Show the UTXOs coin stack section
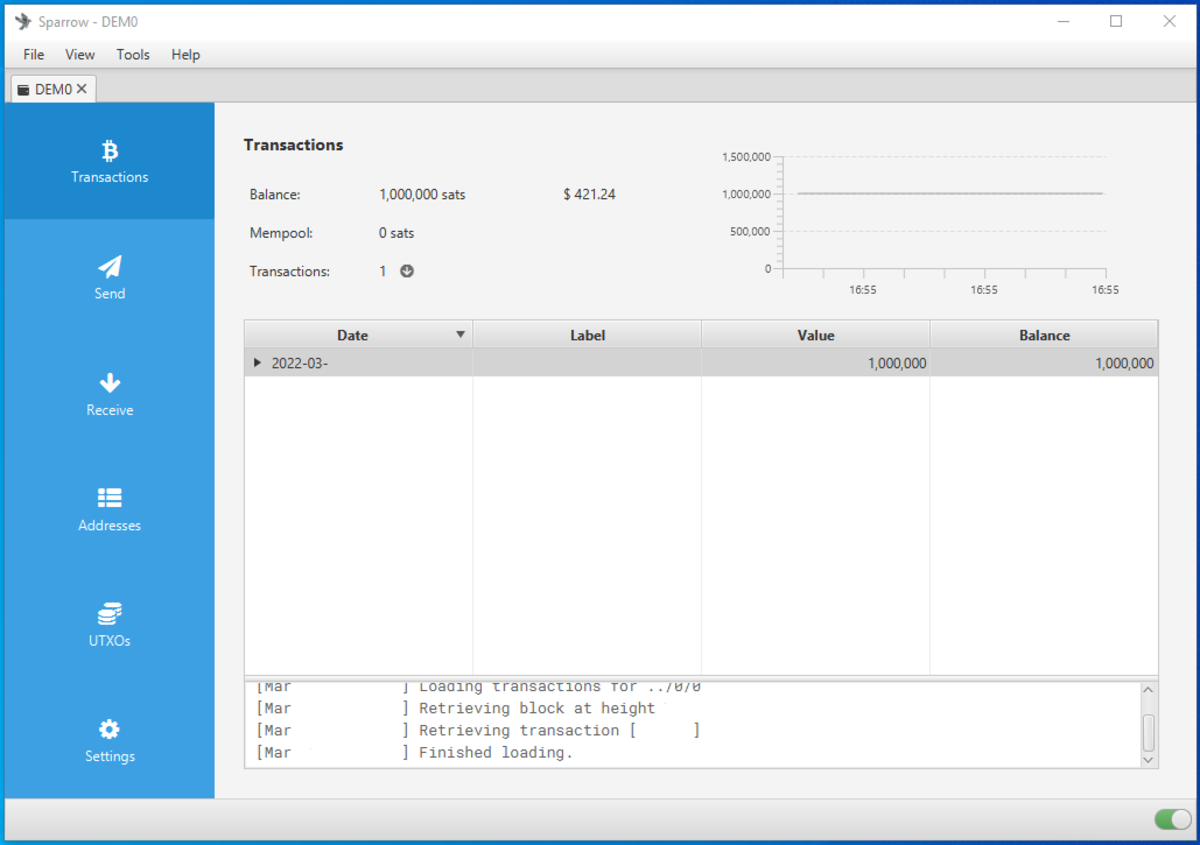1200x845 pixels. pyautogui.click(x=109, y=625)
